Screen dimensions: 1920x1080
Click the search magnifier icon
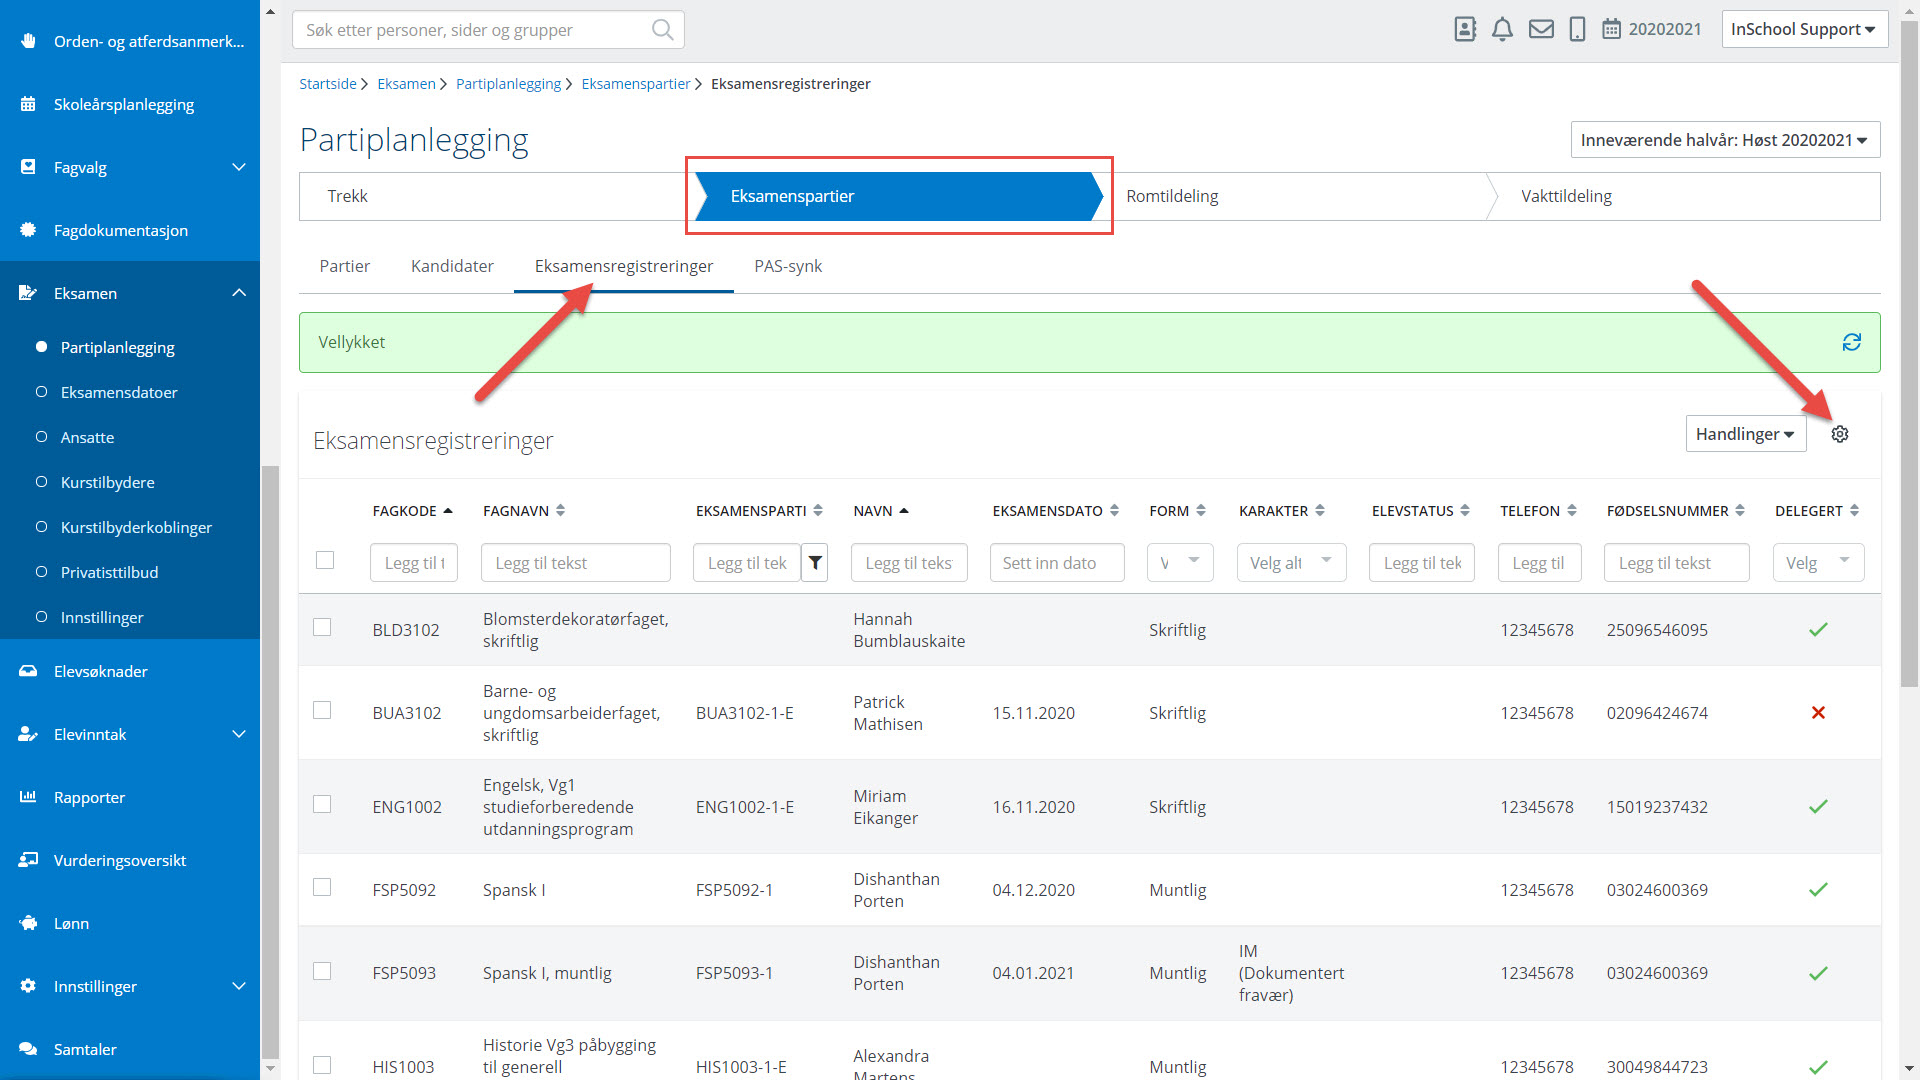662,30
